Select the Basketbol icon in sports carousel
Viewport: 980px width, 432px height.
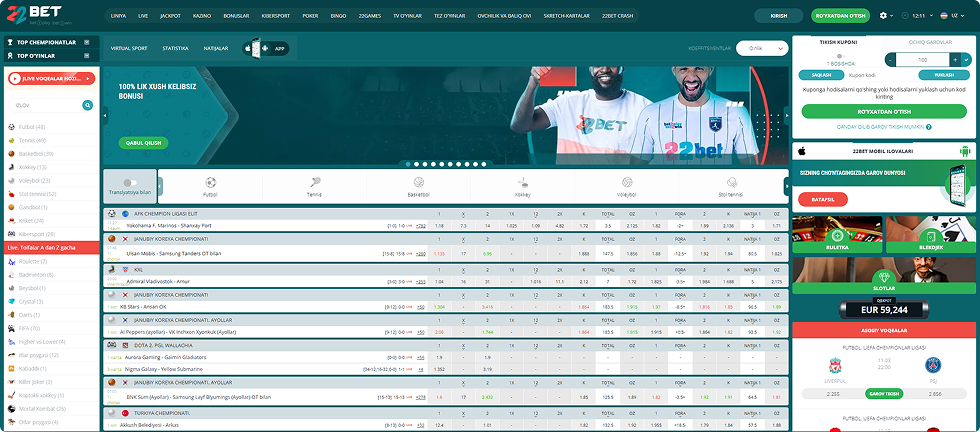(x=418, y=183)
